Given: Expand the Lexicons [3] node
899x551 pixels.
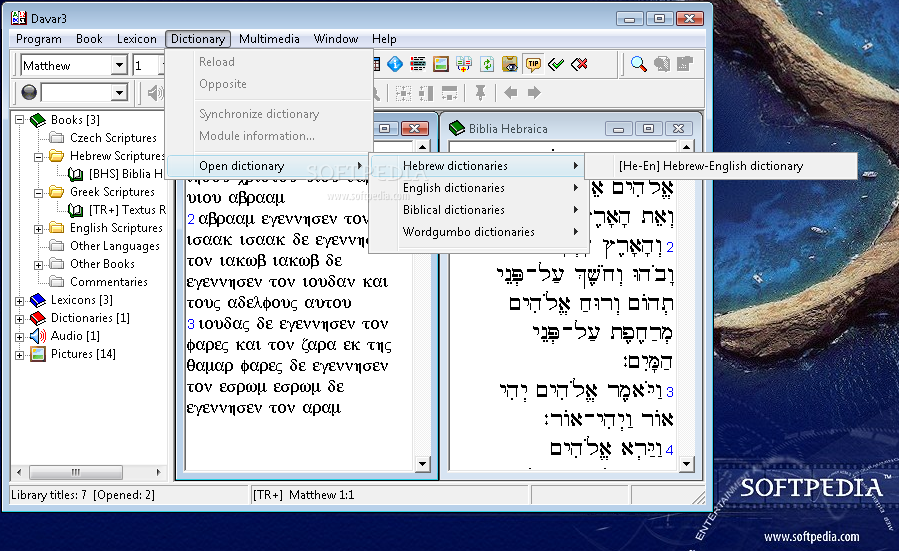Looking at the screenshot, I should click(x=19, y=301).
